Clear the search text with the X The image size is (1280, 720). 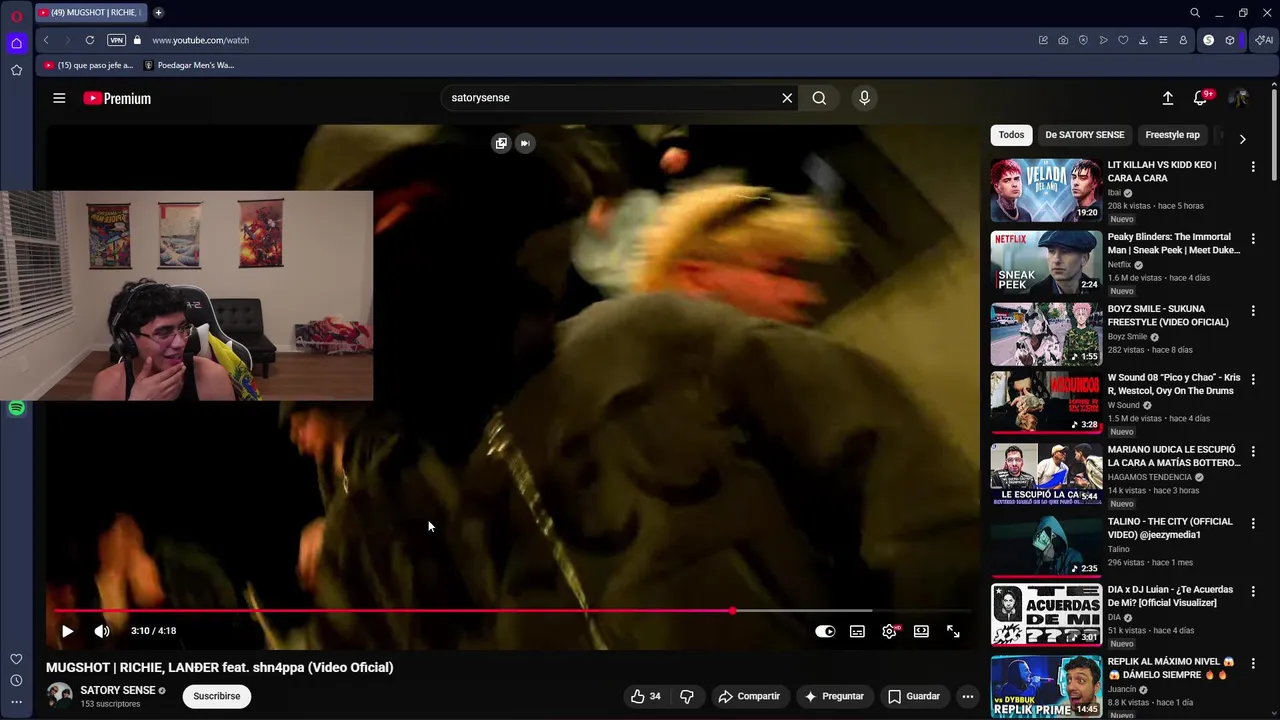pos(787,98)
